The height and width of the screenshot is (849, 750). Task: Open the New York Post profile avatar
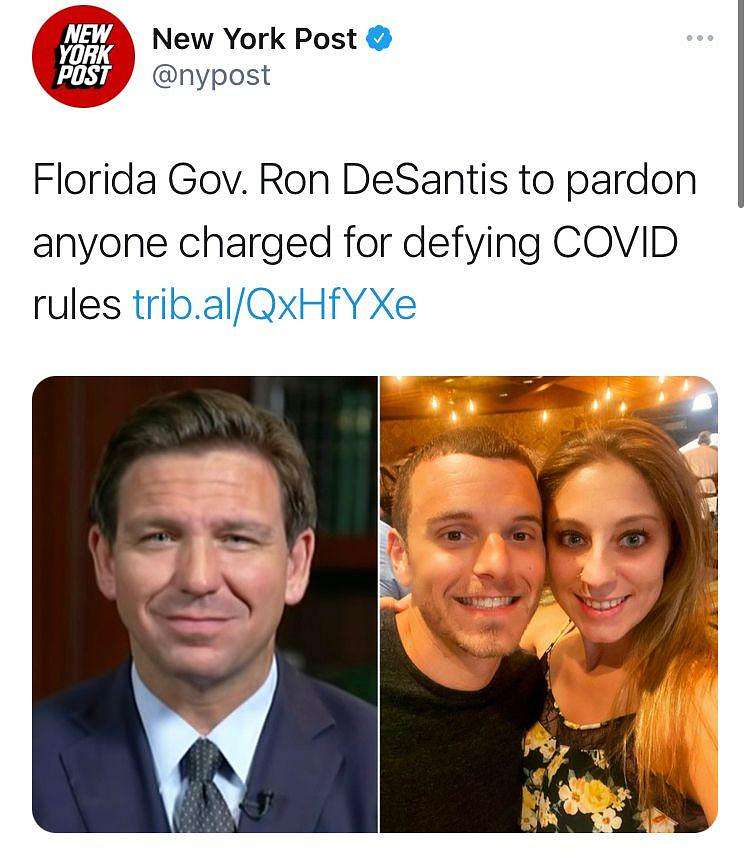pyautogui.click(x=83, y=56)
